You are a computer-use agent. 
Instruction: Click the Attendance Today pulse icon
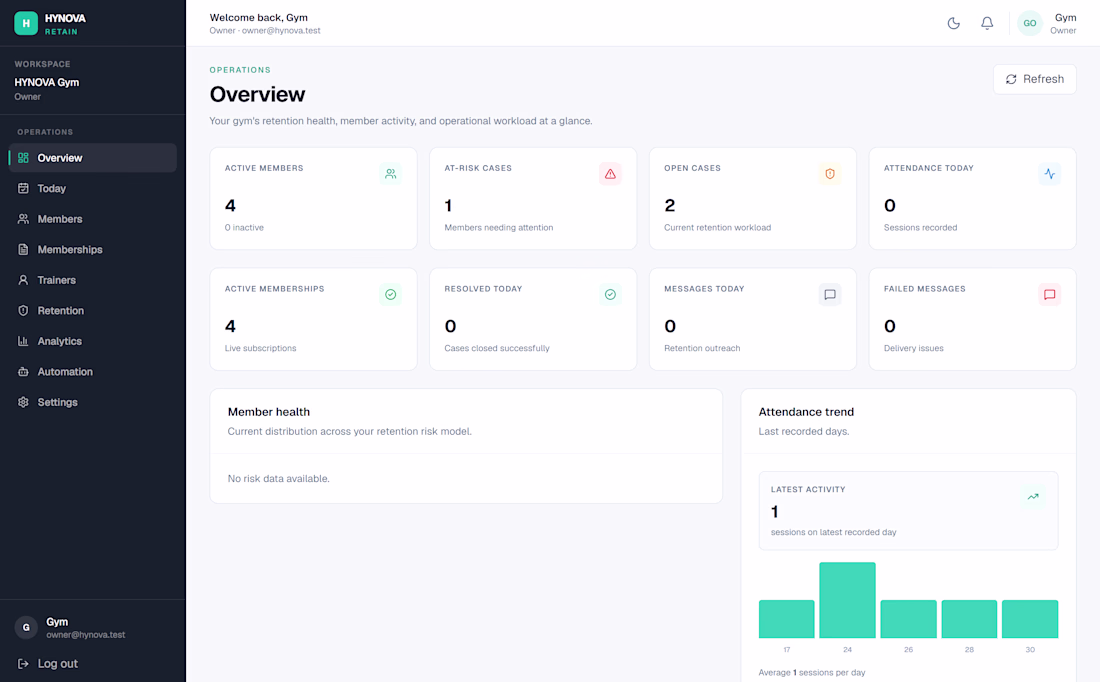pyautogui.click(x=1049, y=174)
